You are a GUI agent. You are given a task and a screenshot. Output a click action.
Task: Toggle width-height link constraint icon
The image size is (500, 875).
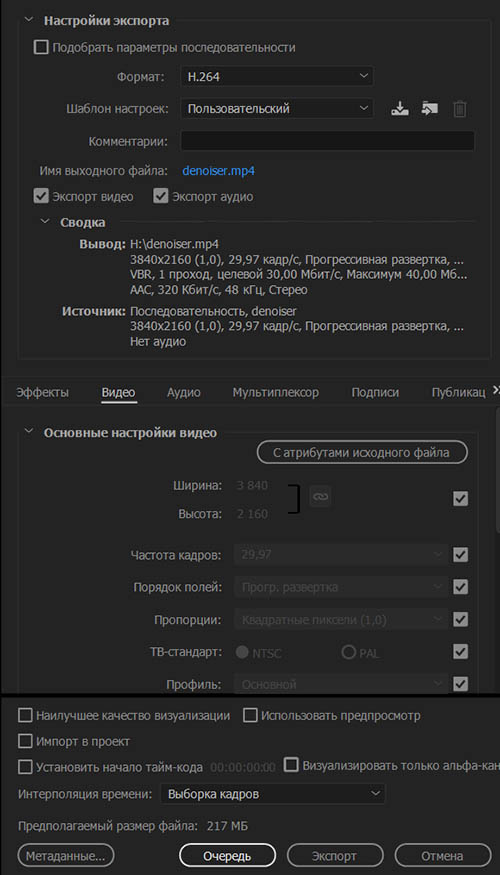320,496
